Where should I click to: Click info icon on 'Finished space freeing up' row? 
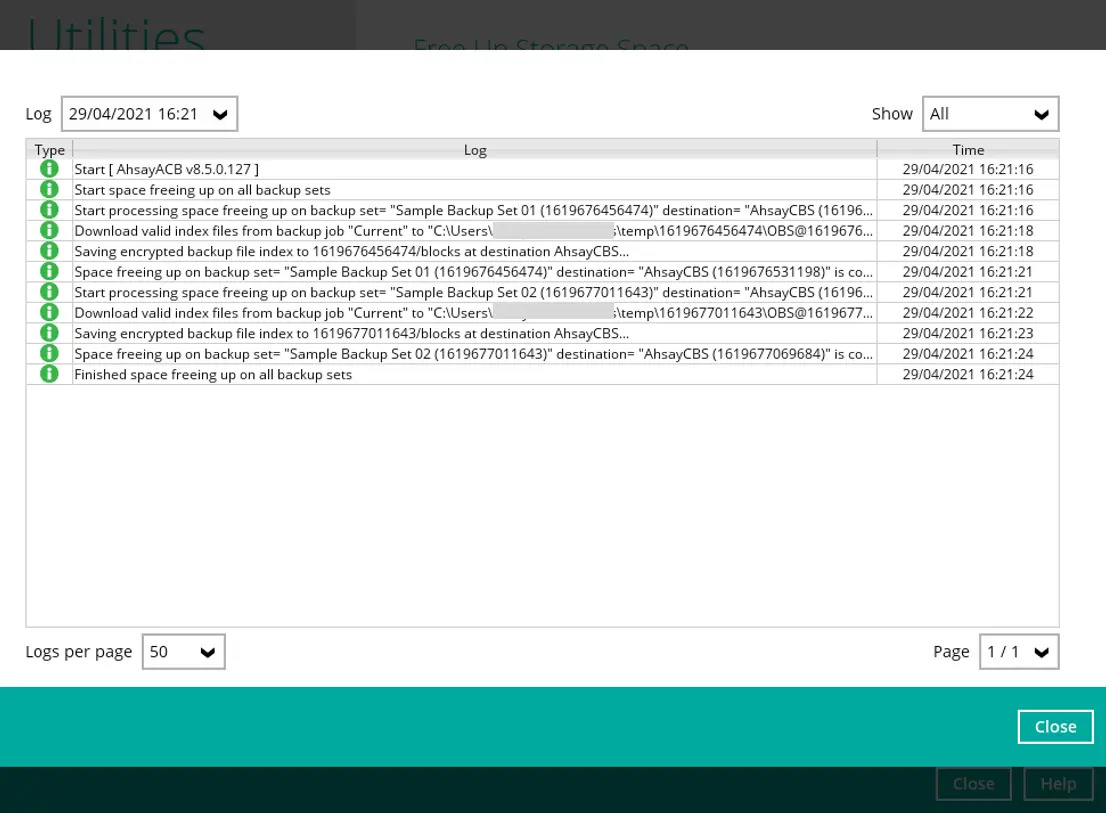pos(49,374)
